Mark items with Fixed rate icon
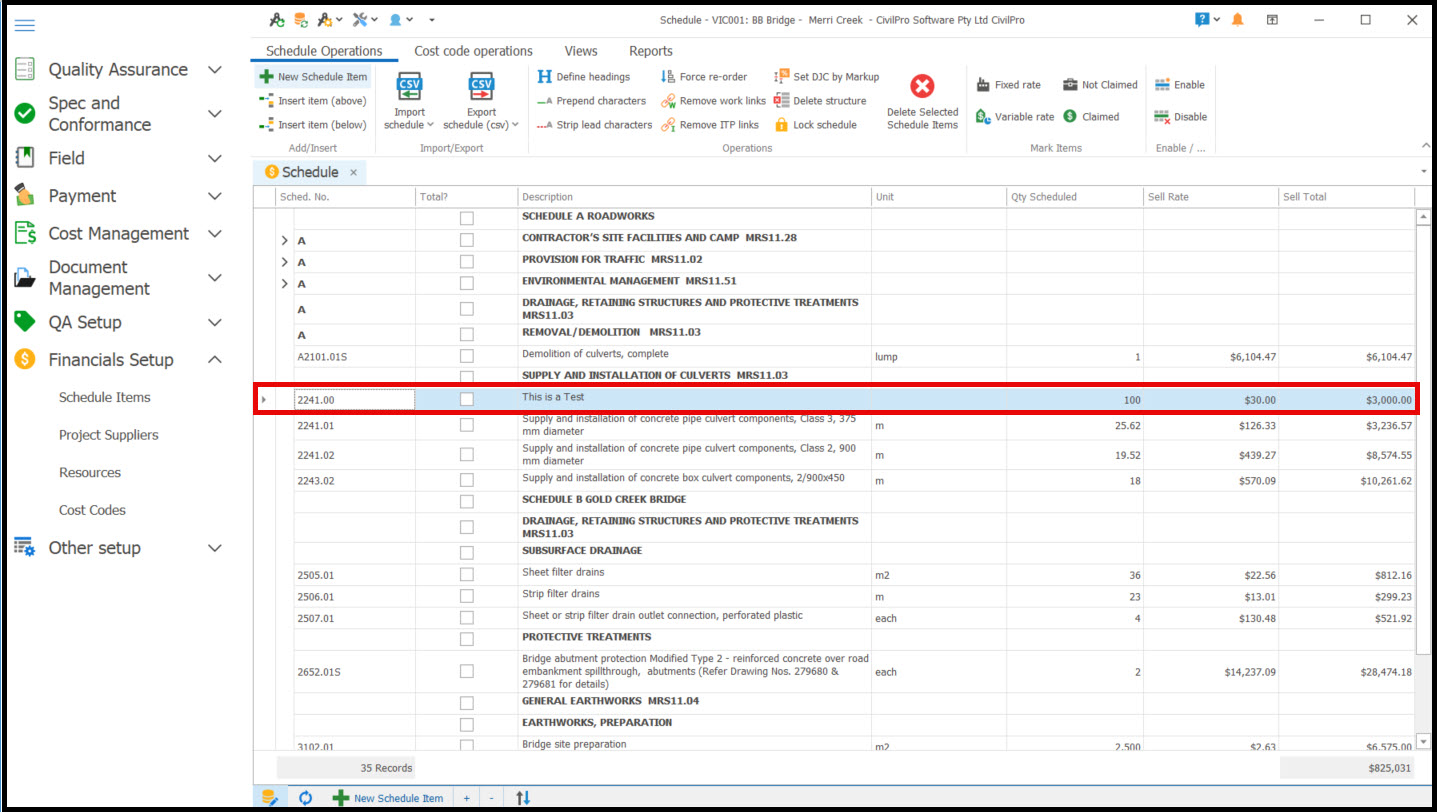Image resolution: width=1437 pixels, height=812 pixels. 983,85
